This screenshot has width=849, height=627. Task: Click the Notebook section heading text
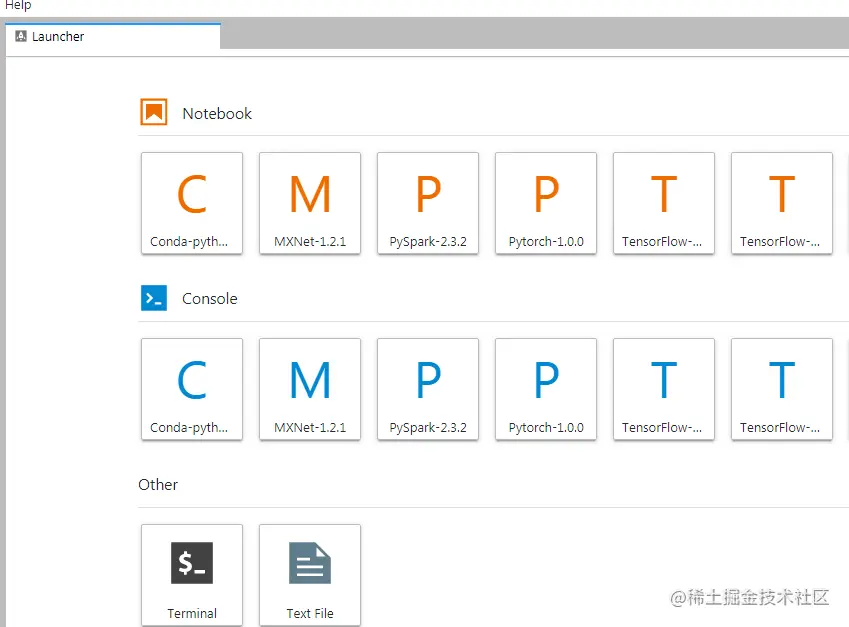click(217, 114)
